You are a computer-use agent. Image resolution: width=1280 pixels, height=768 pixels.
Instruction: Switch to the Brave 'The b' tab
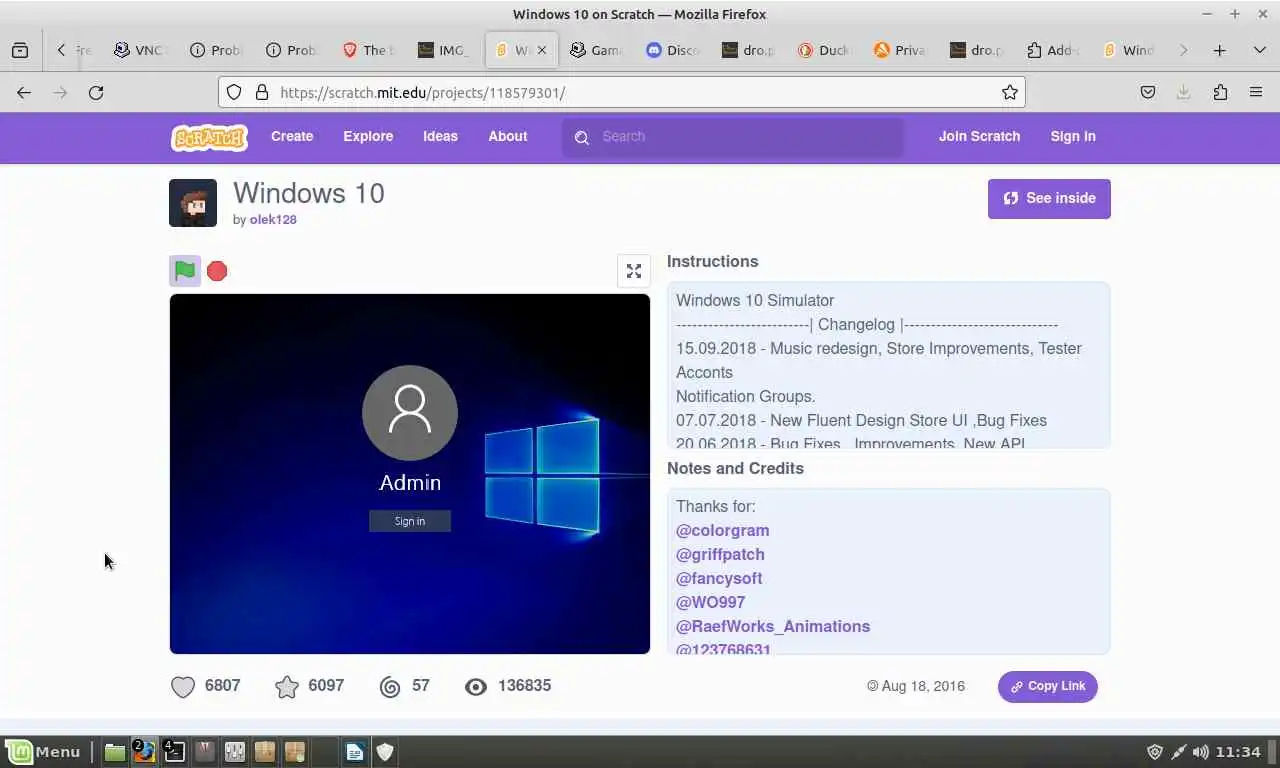click(368, 50)
